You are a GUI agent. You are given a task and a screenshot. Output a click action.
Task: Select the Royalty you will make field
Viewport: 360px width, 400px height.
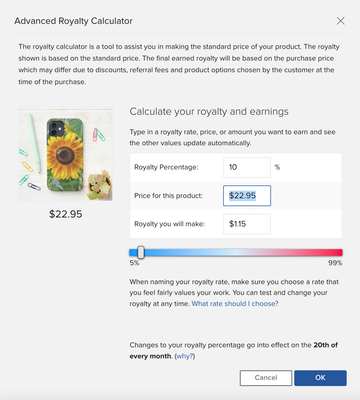pyautogui.click(x=247, y=224)
